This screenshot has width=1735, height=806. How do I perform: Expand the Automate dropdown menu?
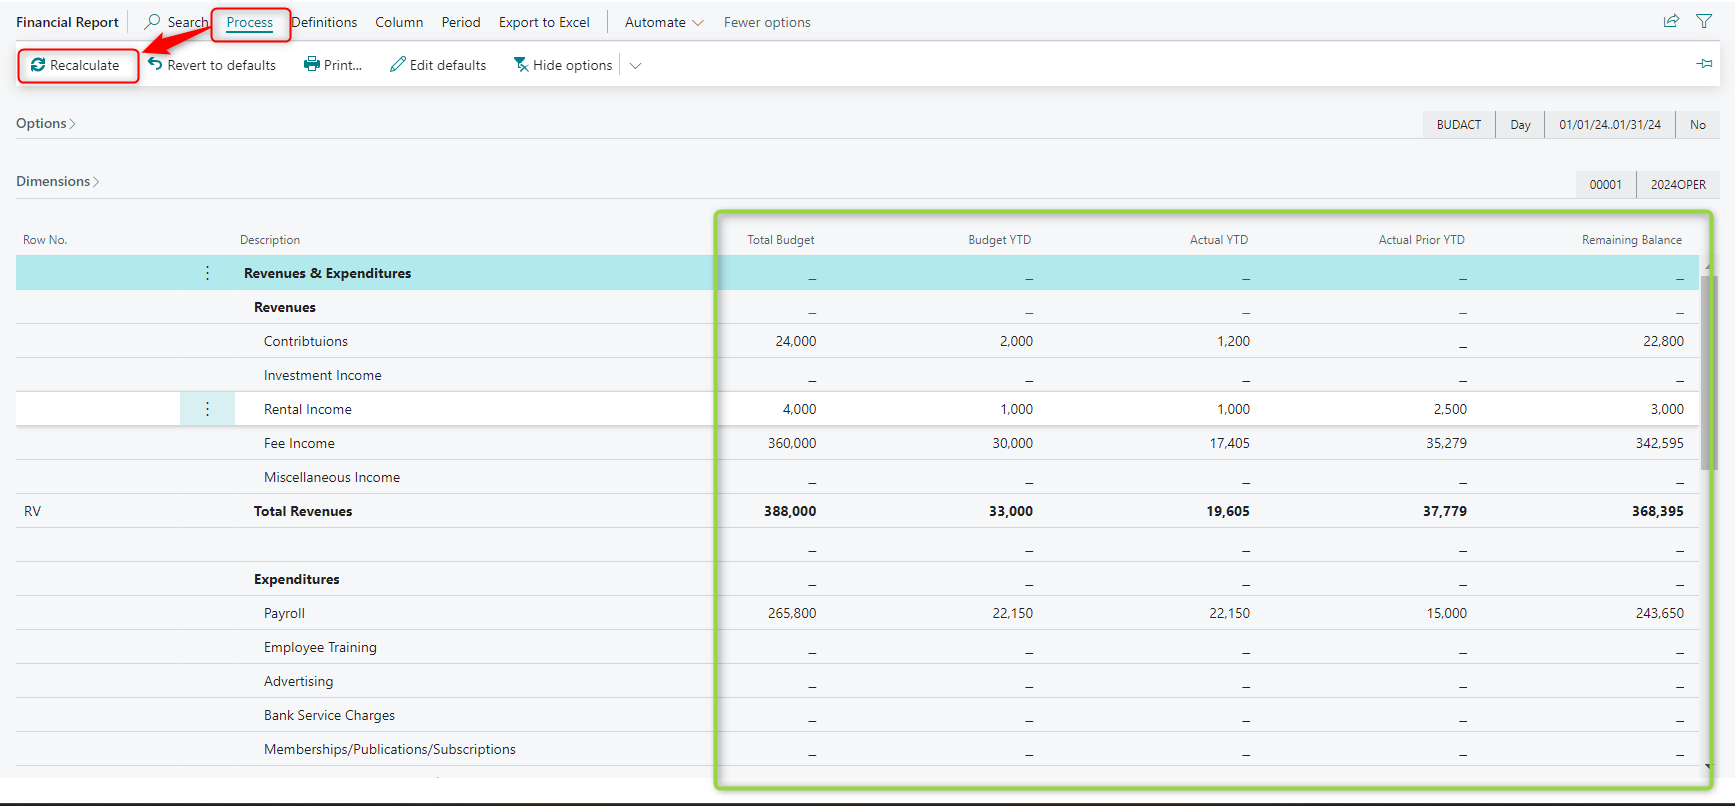[x=664, y=22]
